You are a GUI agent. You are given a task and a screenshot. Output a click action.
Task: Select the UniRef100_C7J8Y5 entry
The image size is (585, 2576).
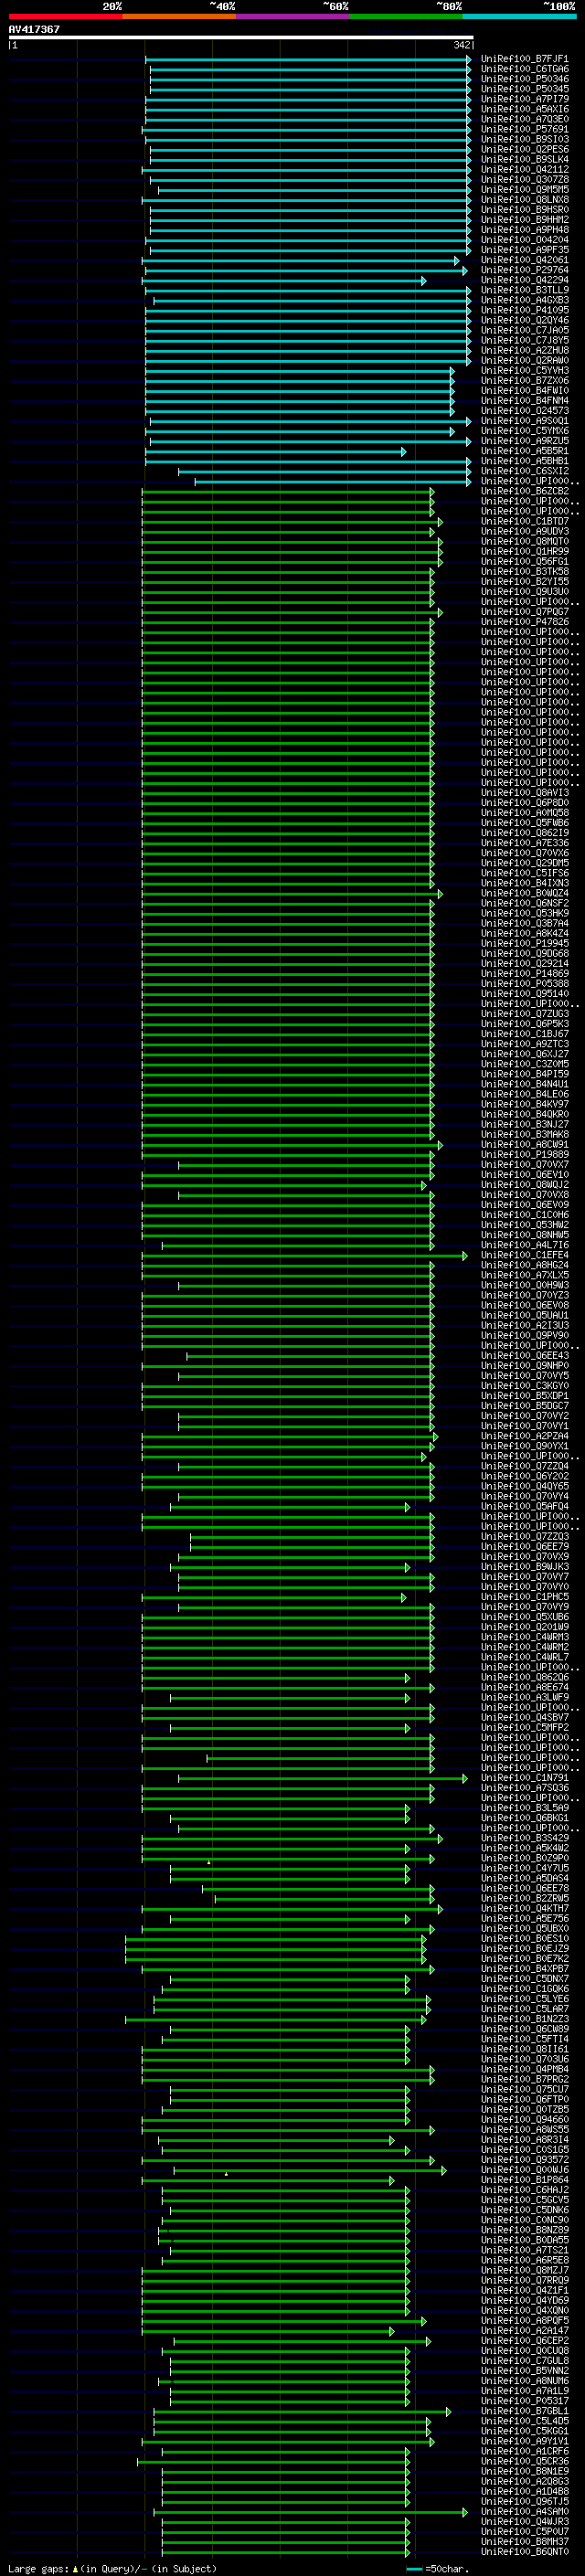pos(525,340)
